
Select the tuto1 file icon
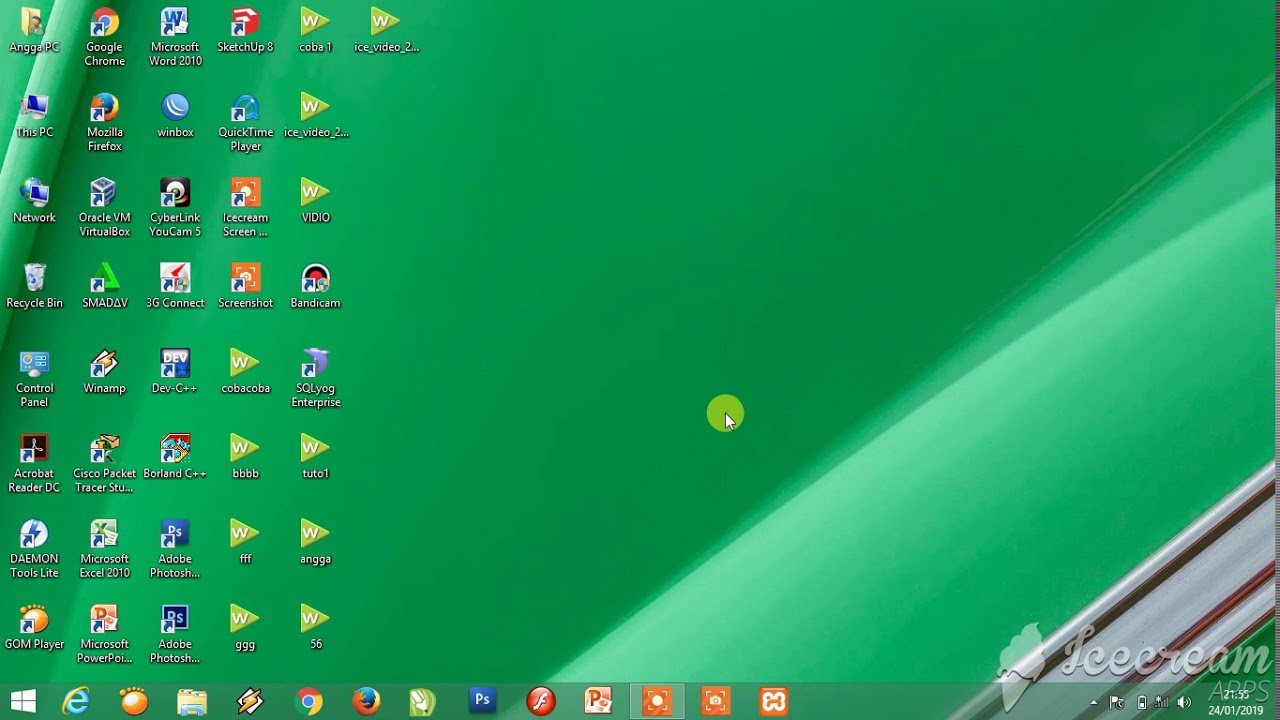(x=315, y=457)
